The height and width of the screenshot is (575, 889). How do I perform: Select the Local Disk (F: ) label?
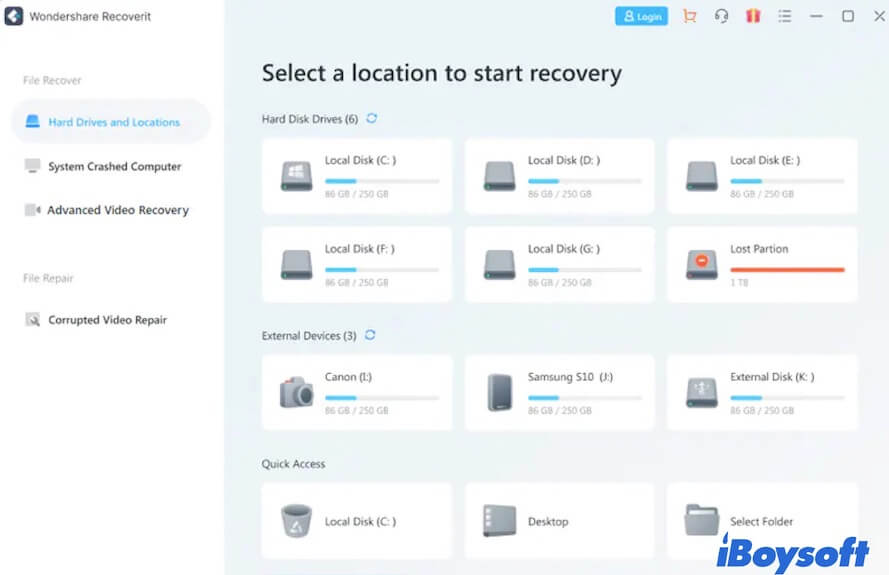click(x=359, y=249)
